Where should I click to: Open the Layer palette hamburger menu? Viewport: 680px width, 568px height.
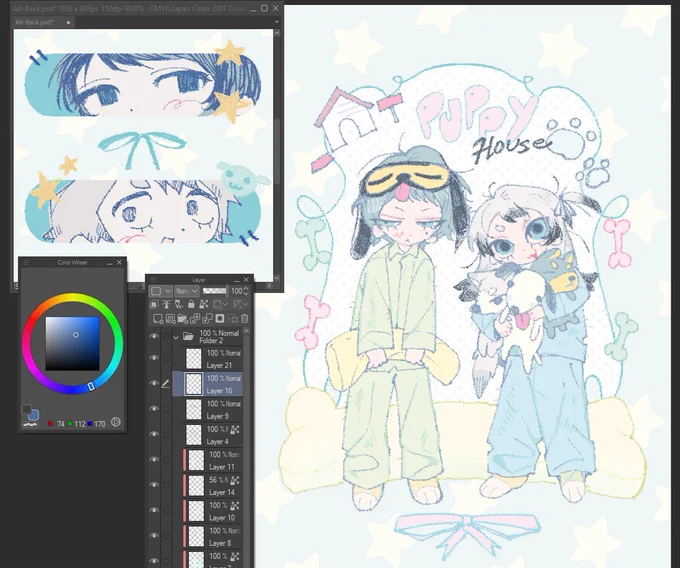pos(153,280)
